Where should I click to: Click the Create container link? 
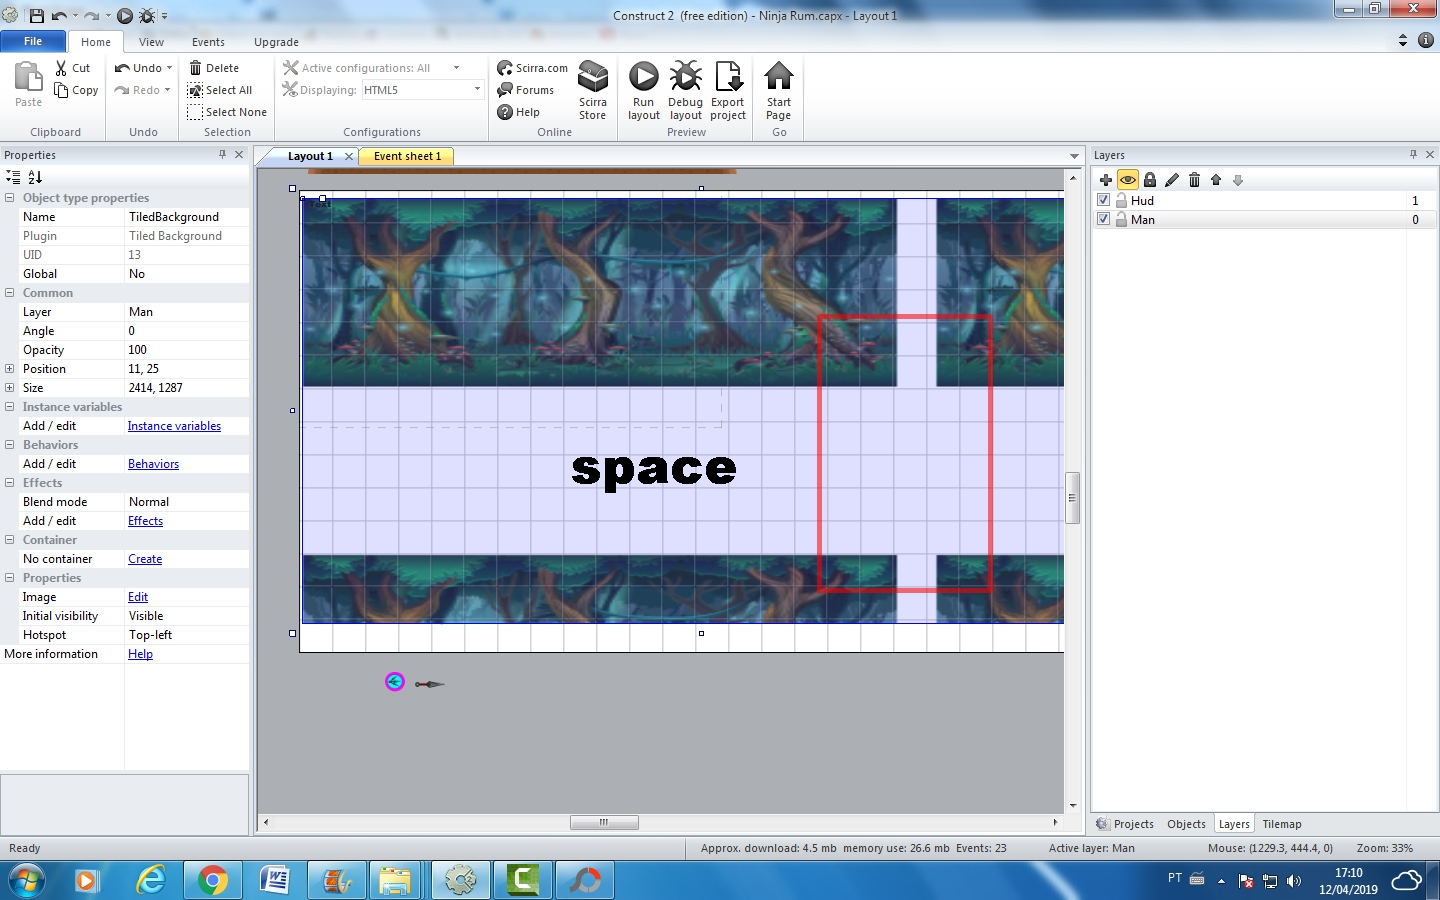145,559
